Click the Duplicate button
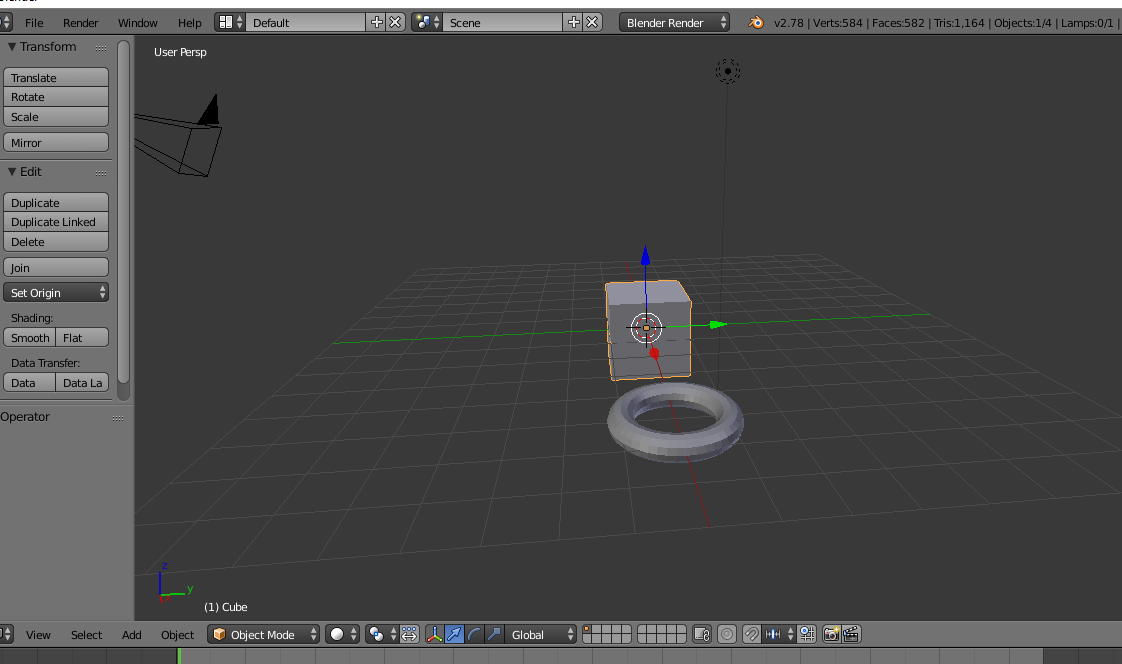The width and height of the screenshot is (1122, 664). [56, 202]
